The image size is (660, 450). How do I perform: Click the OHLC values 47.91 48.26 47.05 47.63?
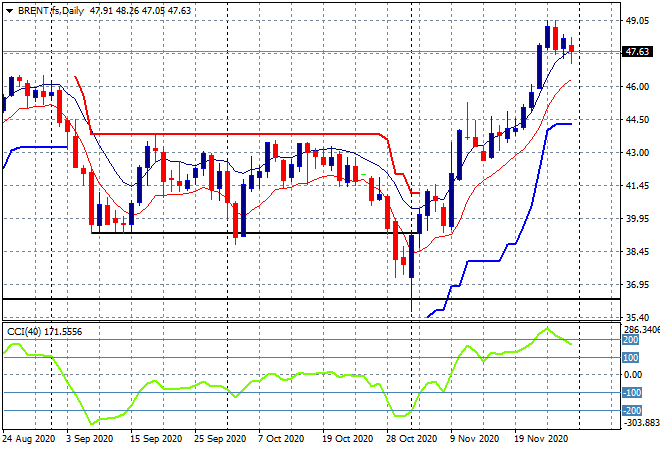pyautogui.click(x=140, y=11)
